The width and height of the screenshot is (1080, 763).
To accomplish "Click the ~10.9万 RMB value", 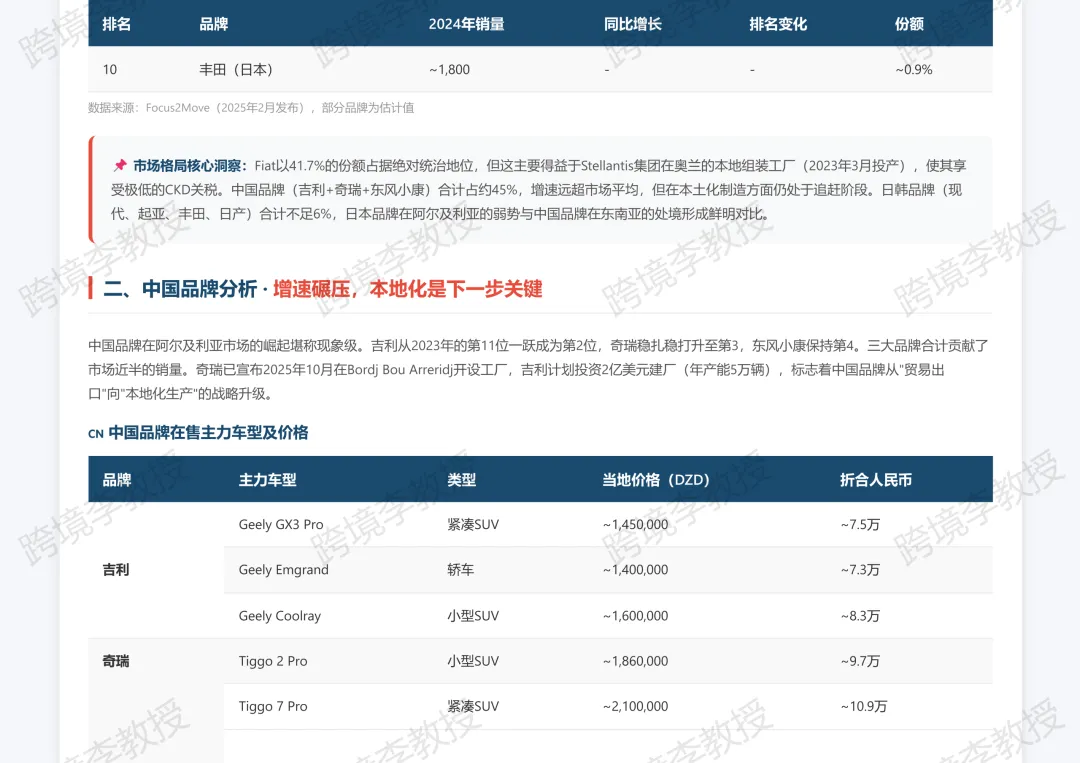I will (864, 707).
